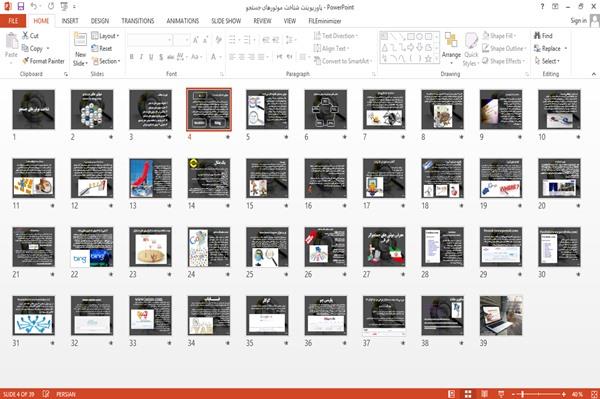The image size is (600, 399).
Task: Click the Slide Sorter view icon
Action: pyautogui.click(x=468, y=394)
